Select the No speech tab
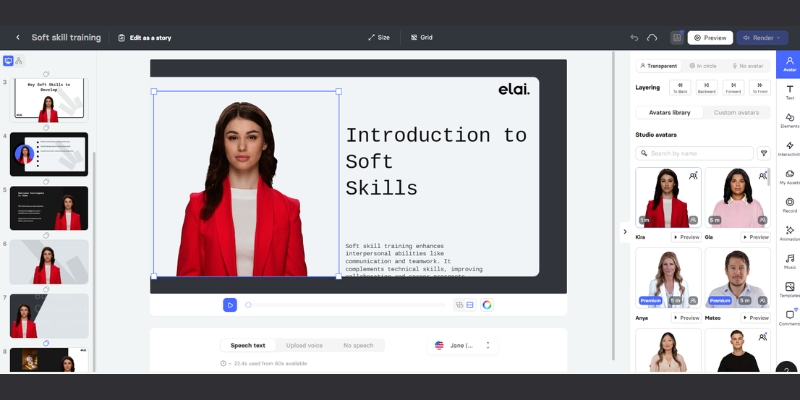 (358, 345)
